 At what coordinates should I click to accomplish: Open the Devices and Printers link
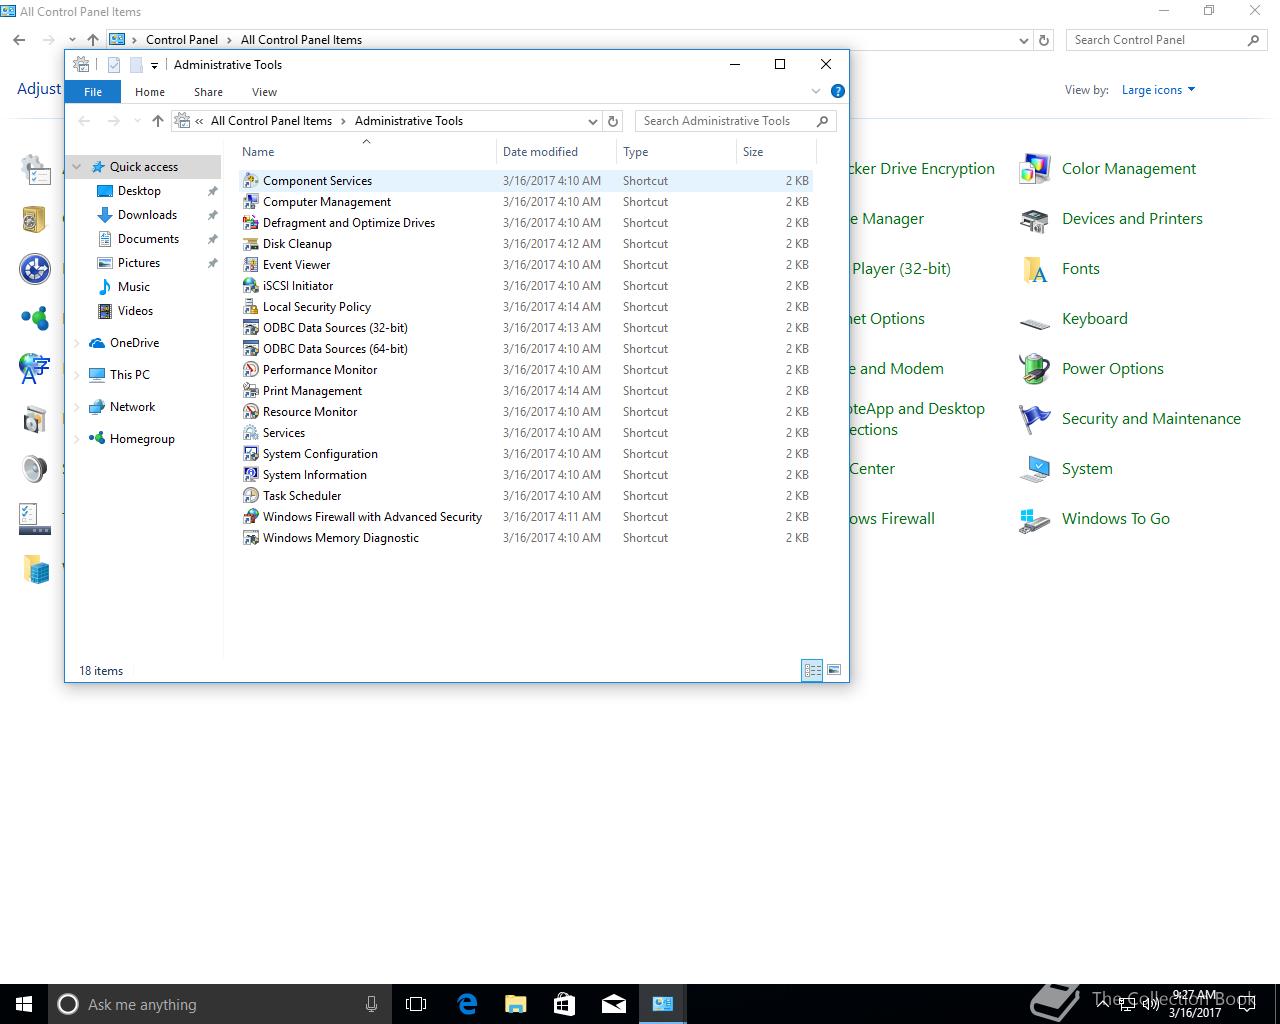pos(1131,219)
